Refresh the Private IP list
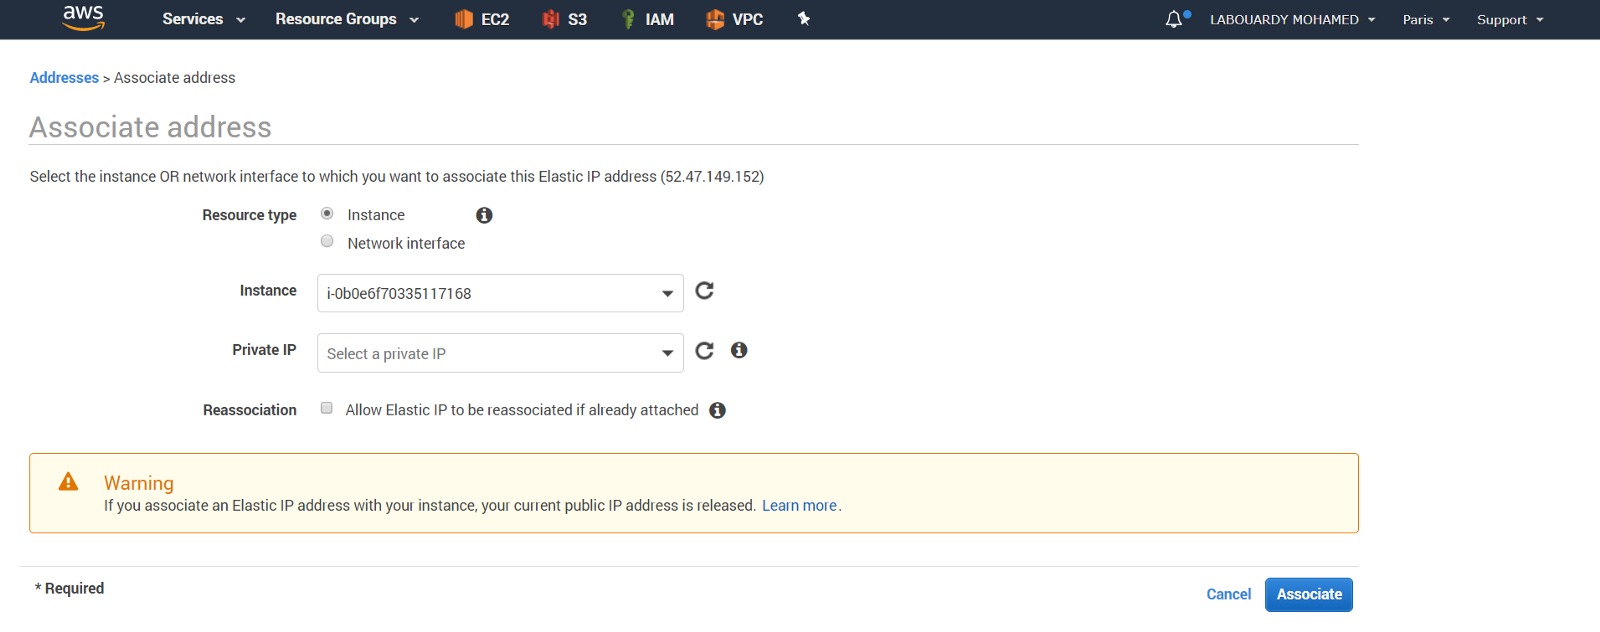The width and height of the screenshot is (1600, 632). point(705,351)
